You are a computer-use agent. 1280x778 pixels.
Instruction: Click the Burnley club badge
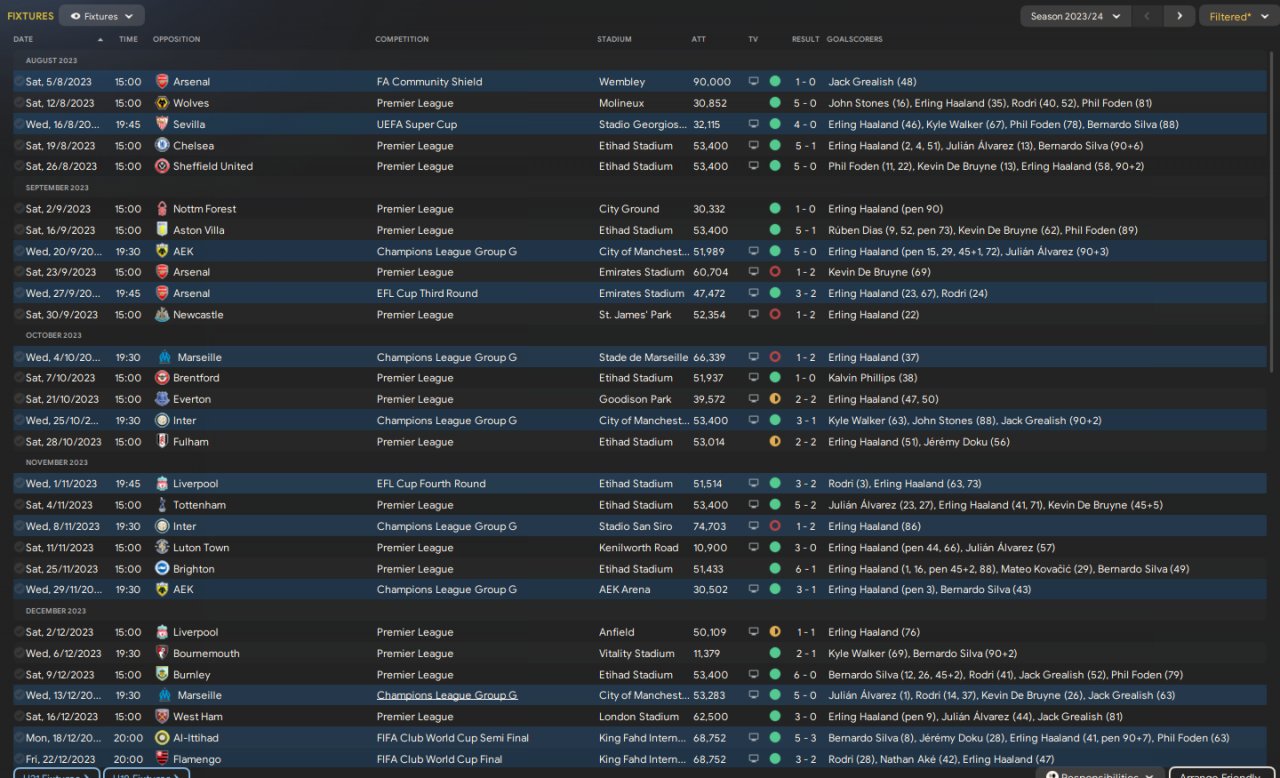(x=162, y=675)
